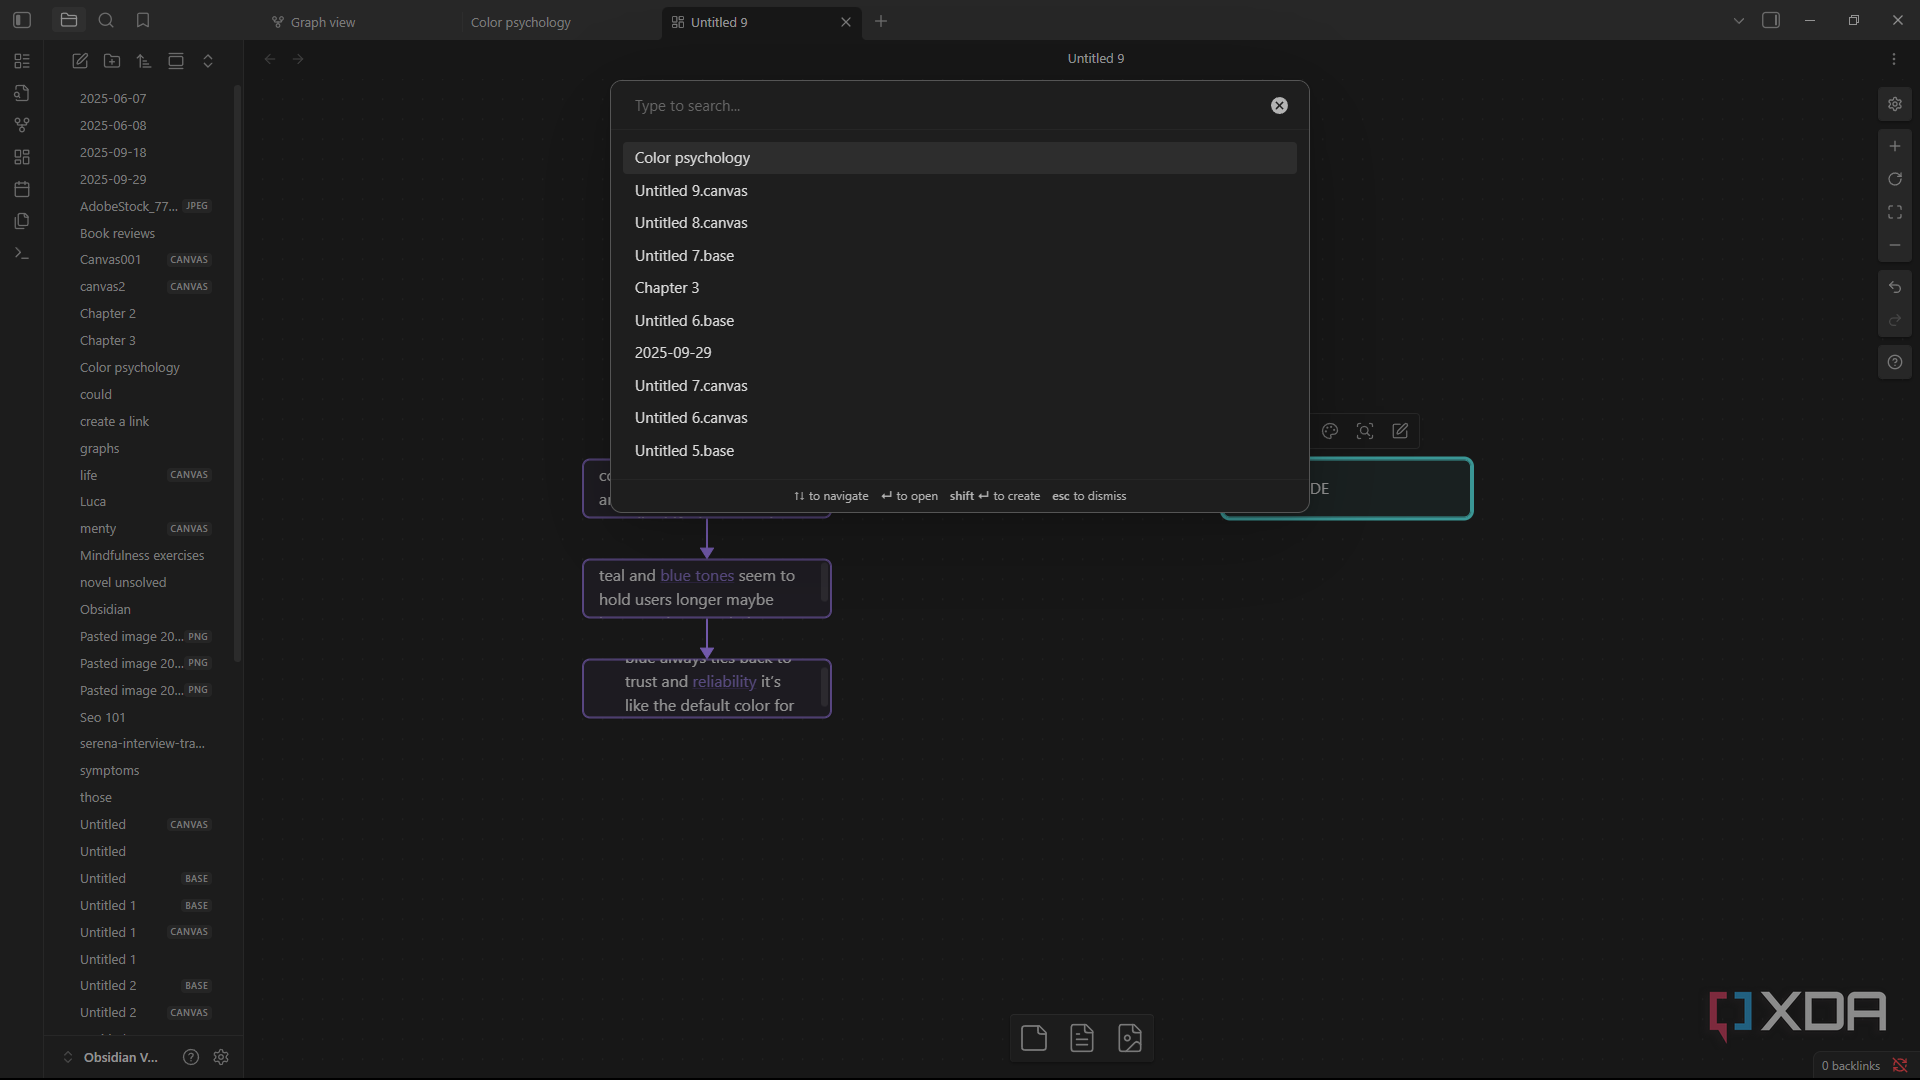Pick Untitled 7.base from results

tap(960, 256)
